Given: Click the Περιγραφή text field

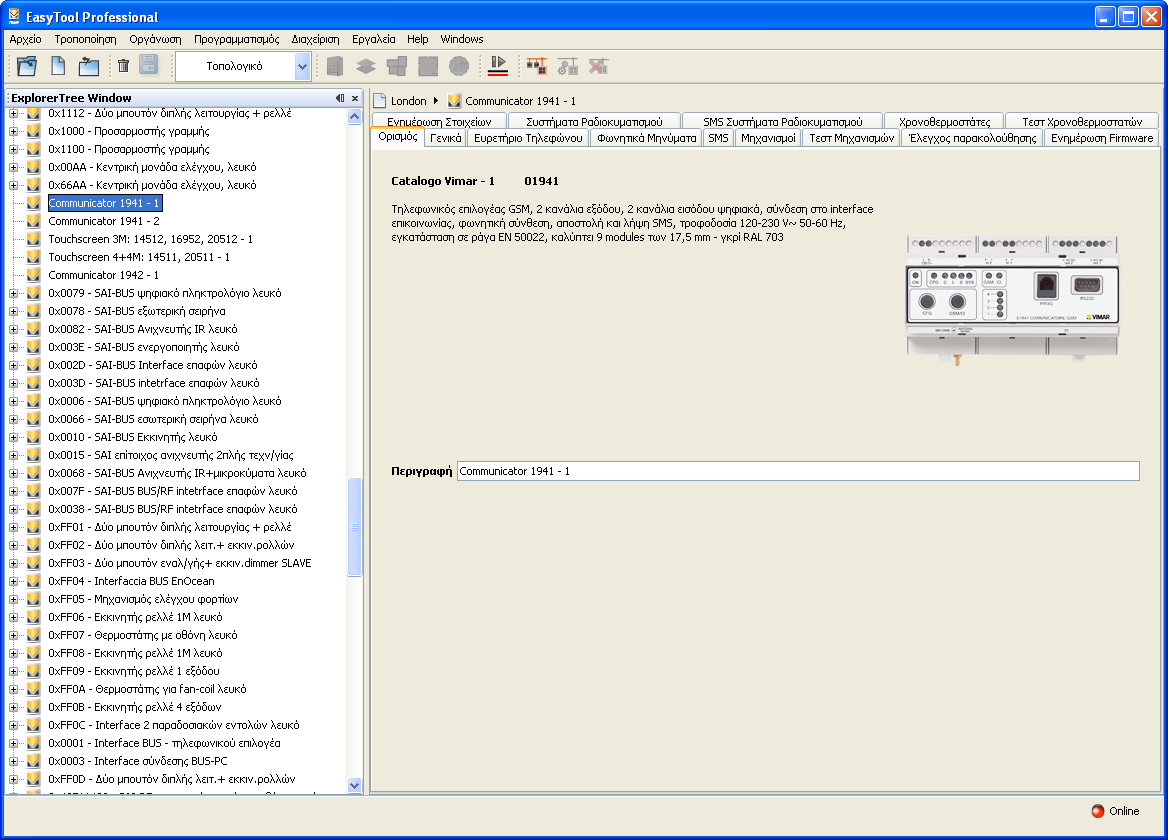Looking at the screenshot, I should (798, 471).
